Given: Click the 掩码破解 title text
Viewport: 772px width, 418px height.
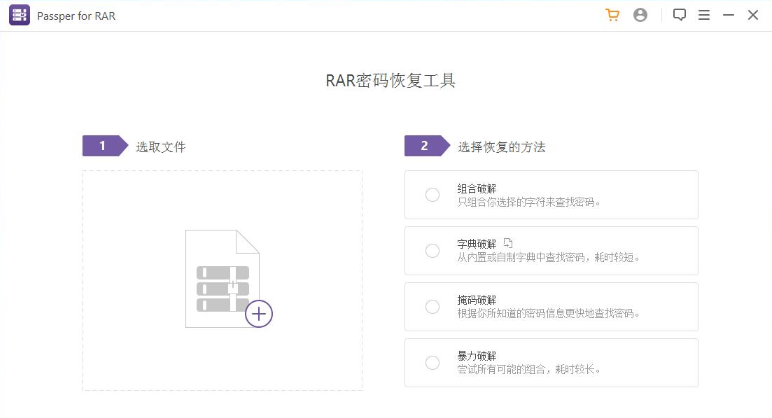Looking at the screenshot, I should (x=477, y=300).
